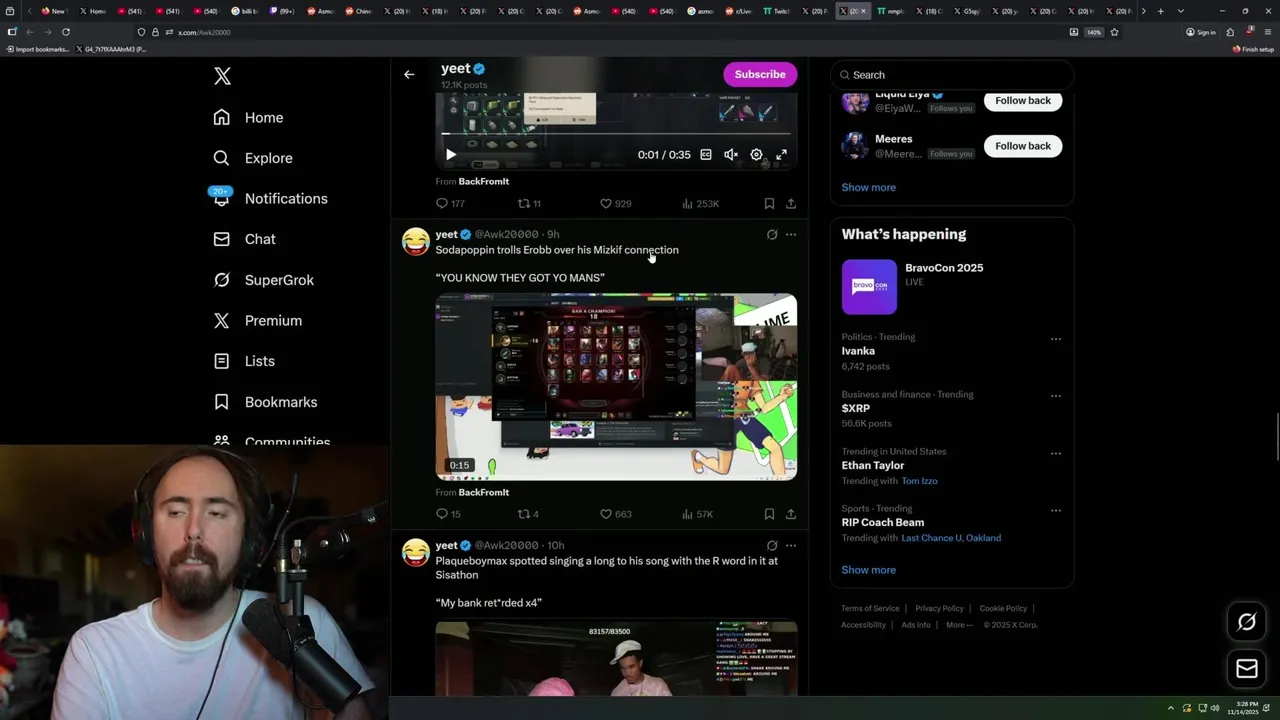1280x720 pixels.
Task: Click the Subscribe button
Action: pyautogui.click(x=760, y=74)
